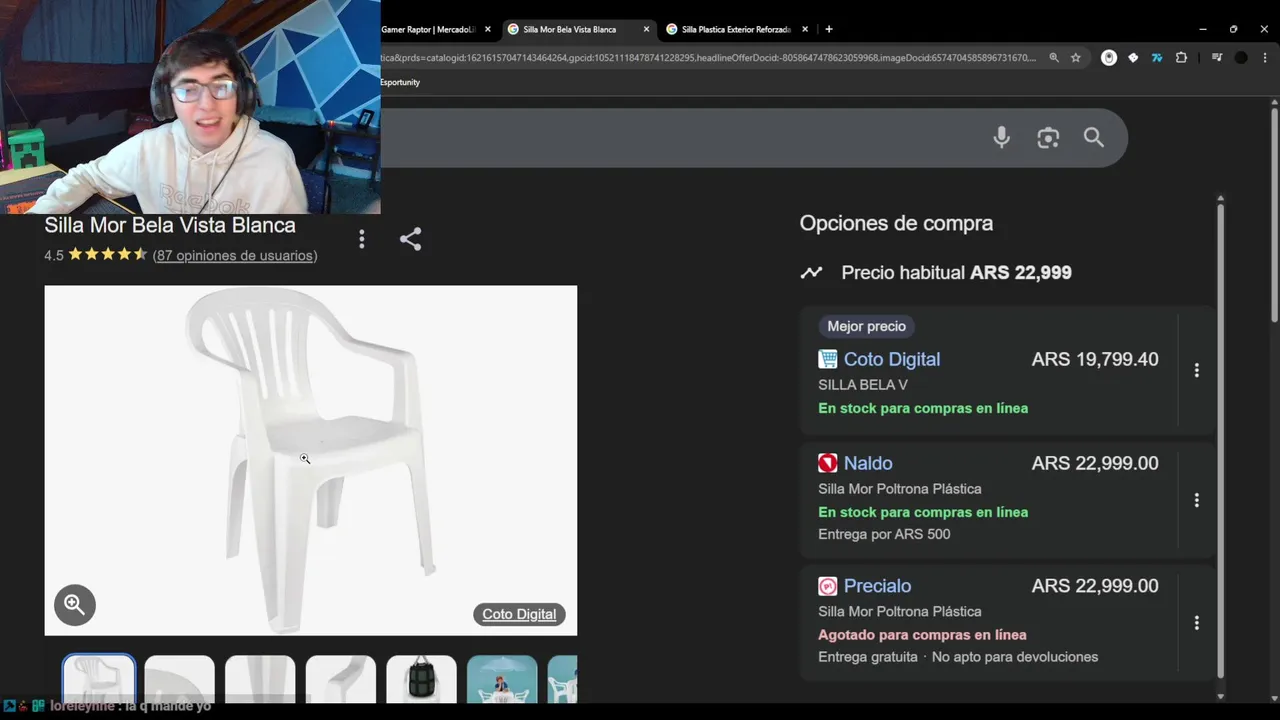Open Naldo store link
This screenshot has width=1280, height=720.
click(x=868, y=463)
